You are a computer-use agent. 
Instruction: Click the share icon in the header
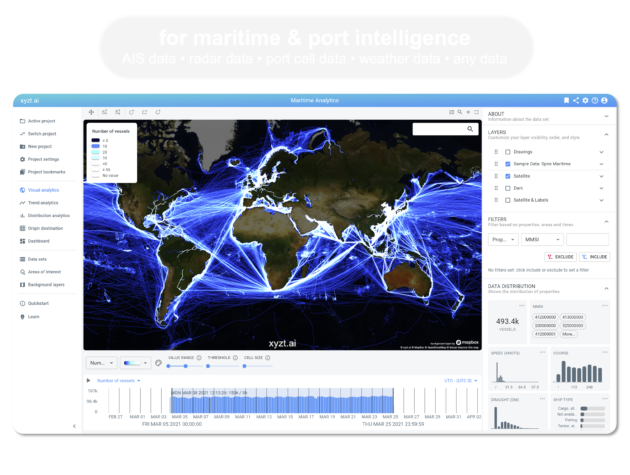point(576,100)
